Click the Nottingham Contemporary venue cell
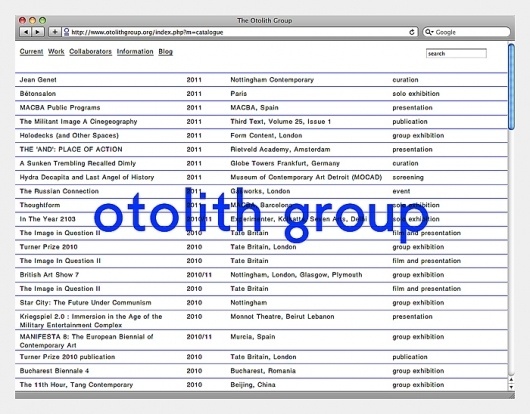The width and height of the screenshot is (530, 414). pos(272,80)
